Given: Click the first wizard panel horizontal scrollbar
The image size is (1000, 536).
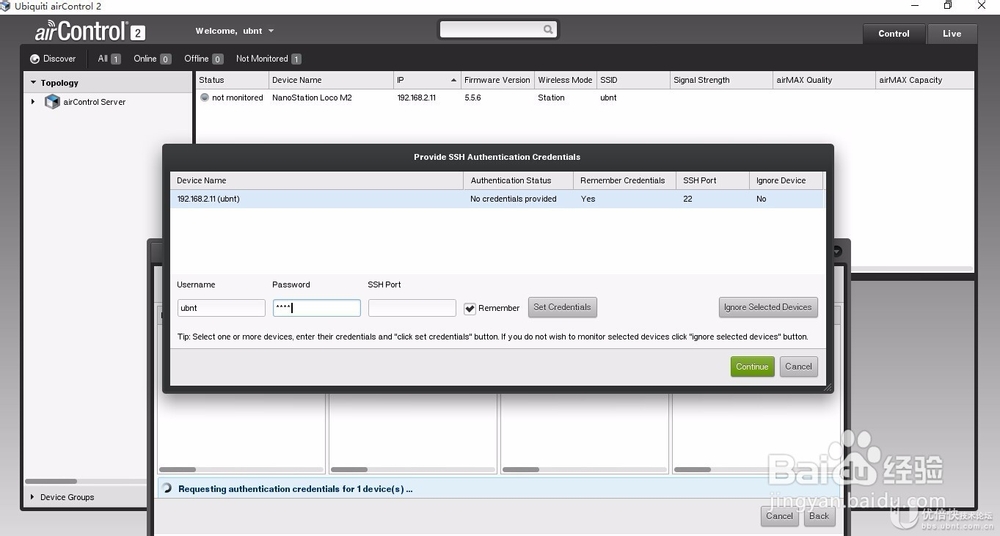Looking at the screenshot, I should pyautogui.click(x=177, y=470).
